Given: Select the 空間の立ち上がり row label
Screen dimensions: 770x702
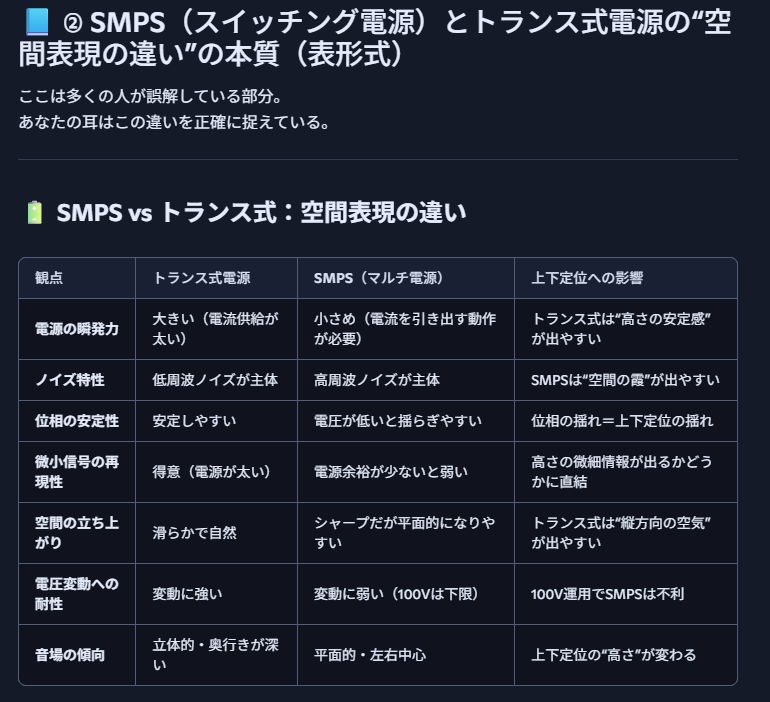Looking at the screenshot, I should 77,533.
